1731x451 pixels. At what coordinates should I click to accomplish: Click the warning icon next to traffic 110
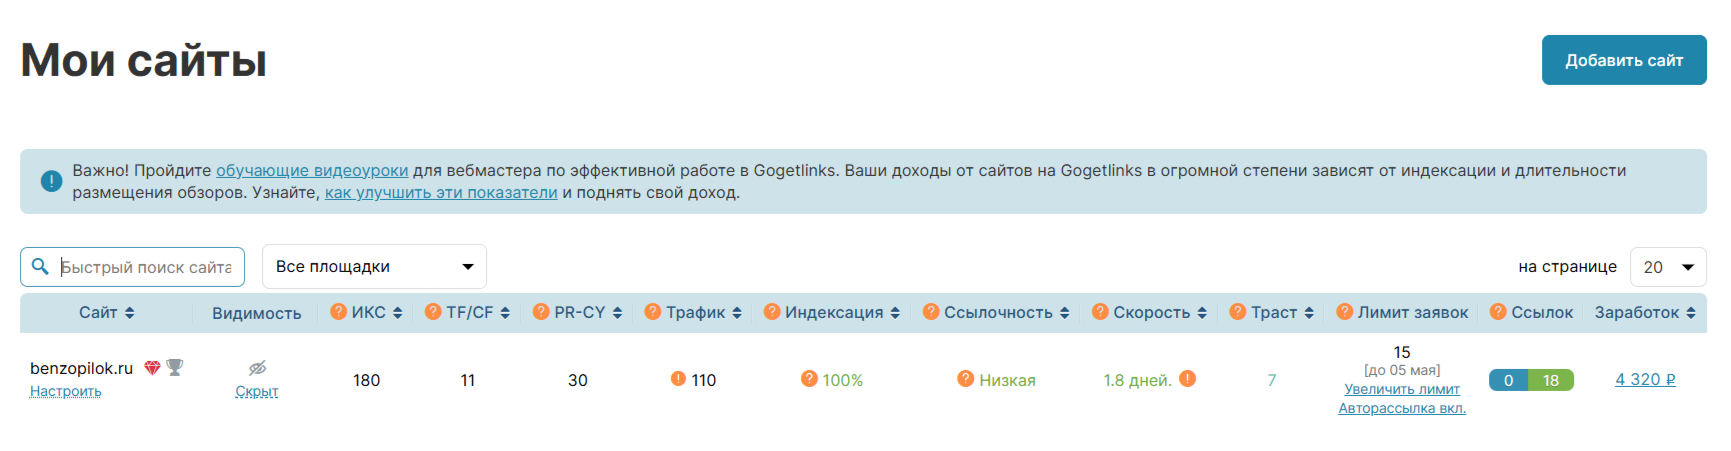click(678, 379)
